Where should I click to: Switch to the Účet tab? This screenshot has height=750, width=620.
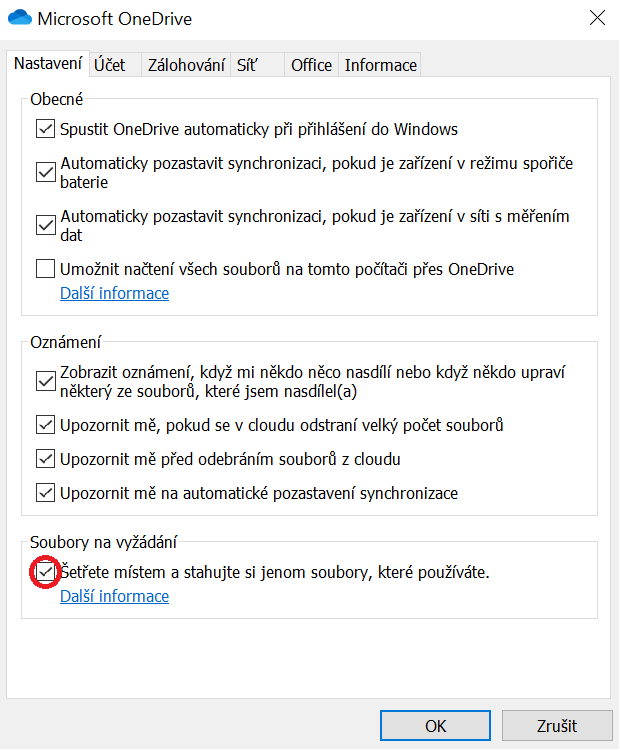(109, 65)
